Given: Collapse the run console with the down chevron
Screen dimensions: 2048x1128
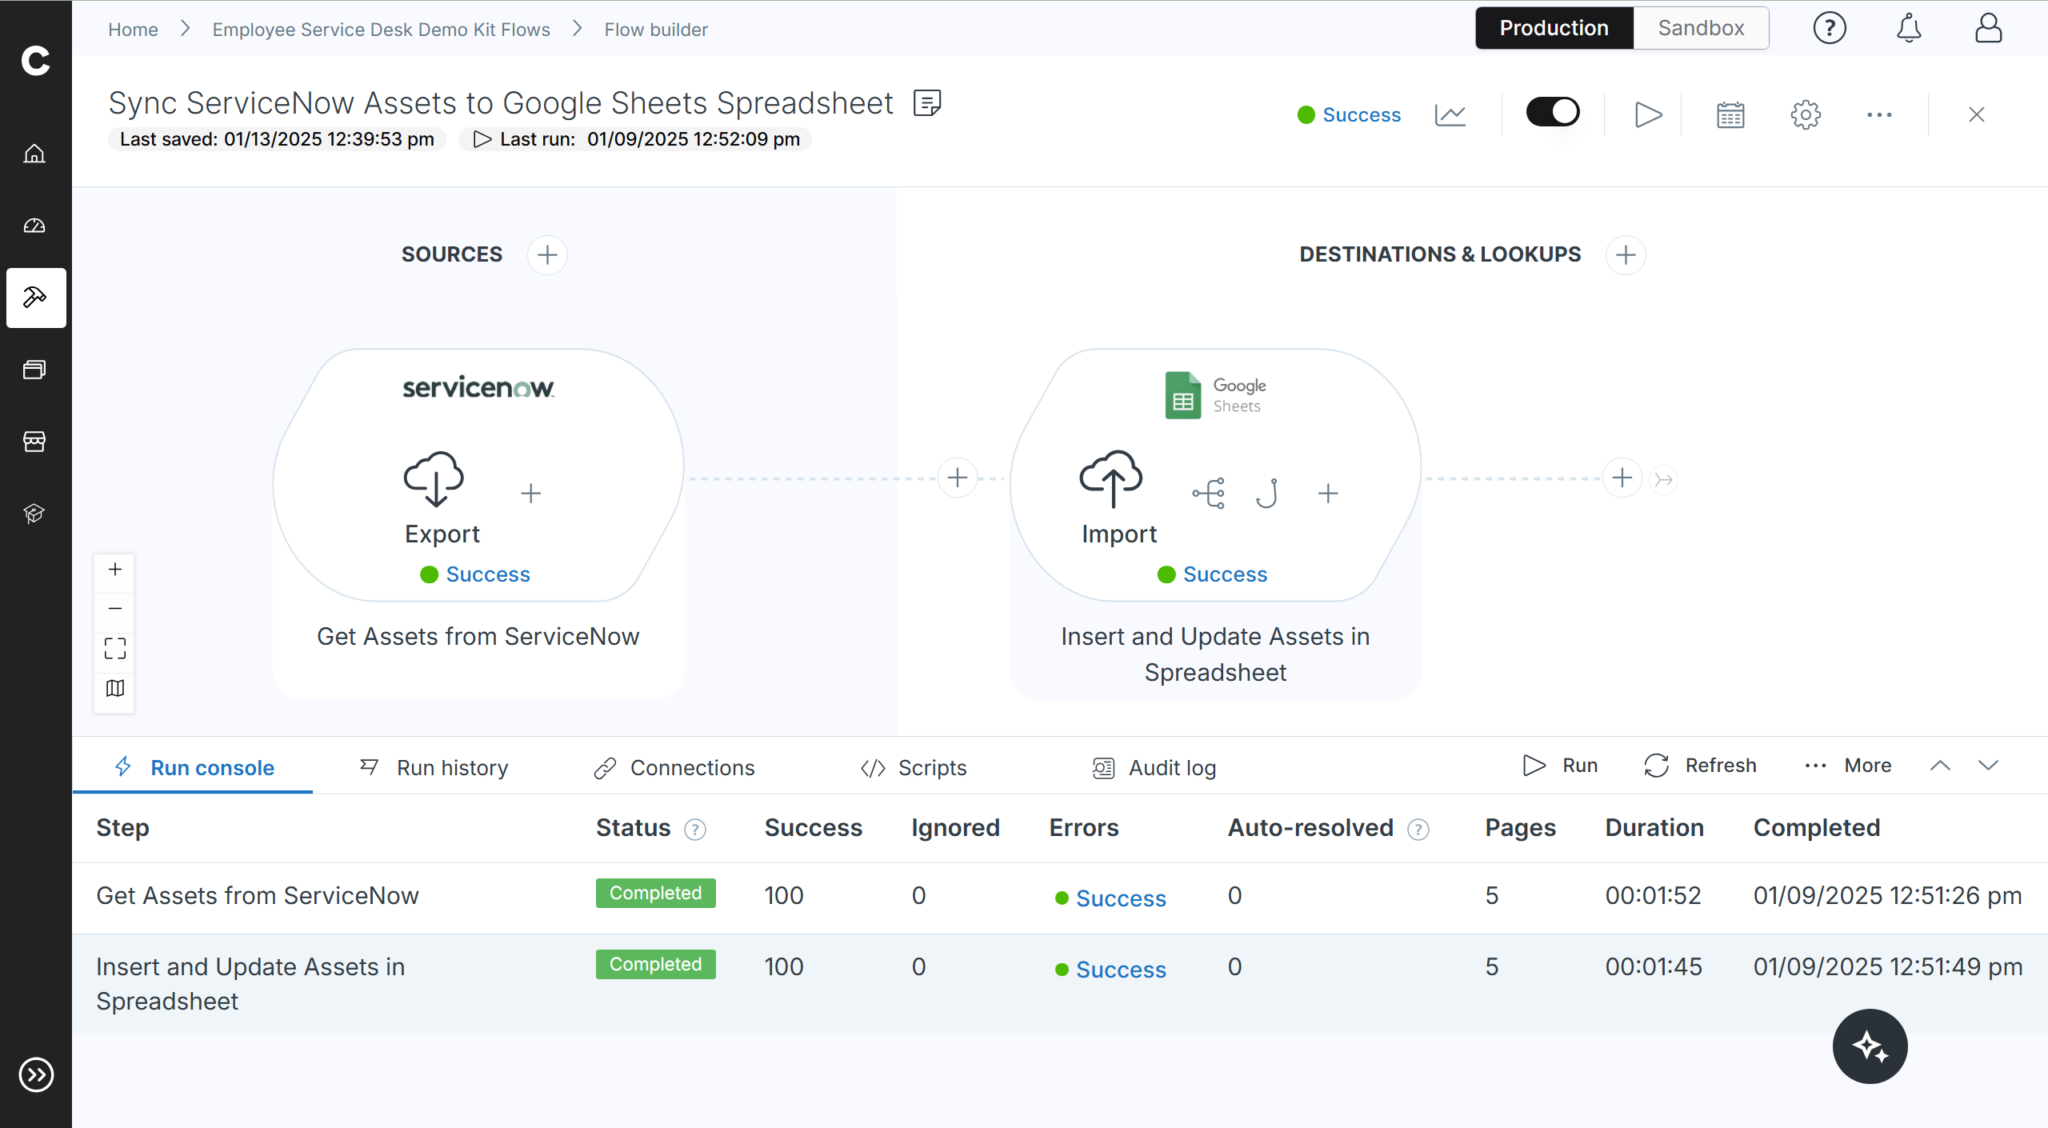Looking at the screenshot, I should (1988, 766).
